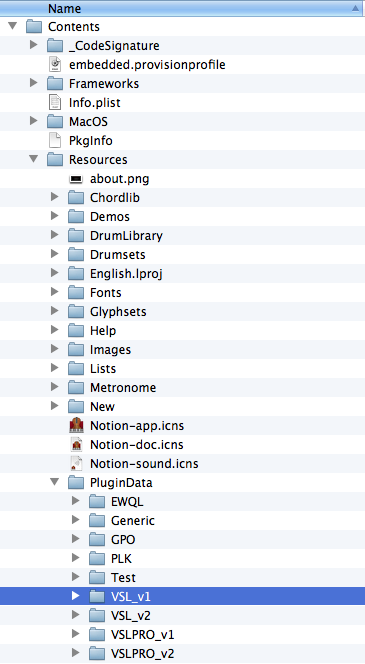Select the file name Notion-doc.icns
The height and width of the screenshot is (664, 365).
point(137,445)
